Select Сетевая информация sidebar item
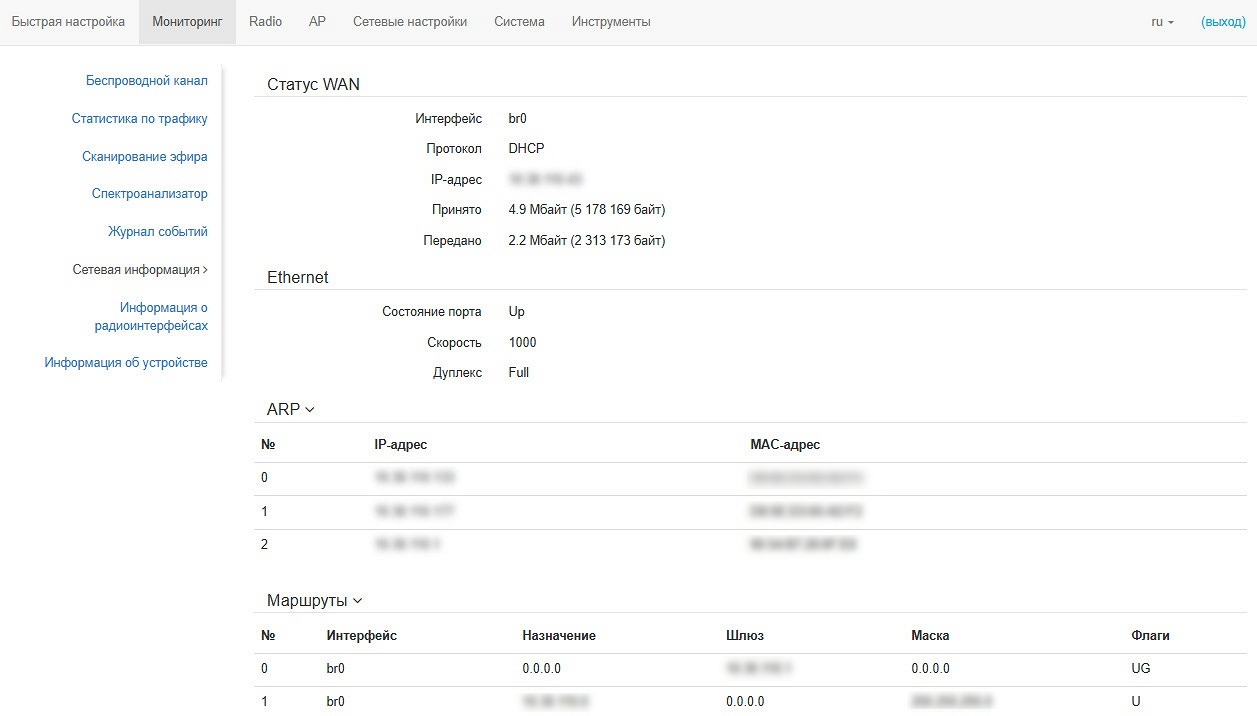Image resolution: width=1257 pixels, height=716 pixels. tap(140, 269)
